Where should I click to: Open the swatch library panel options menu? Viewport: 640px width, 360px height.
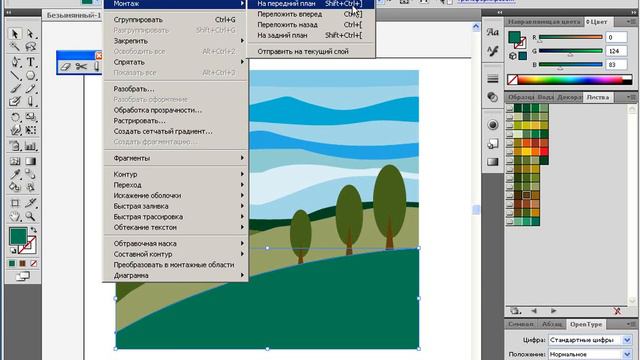(x=632, y=97)
